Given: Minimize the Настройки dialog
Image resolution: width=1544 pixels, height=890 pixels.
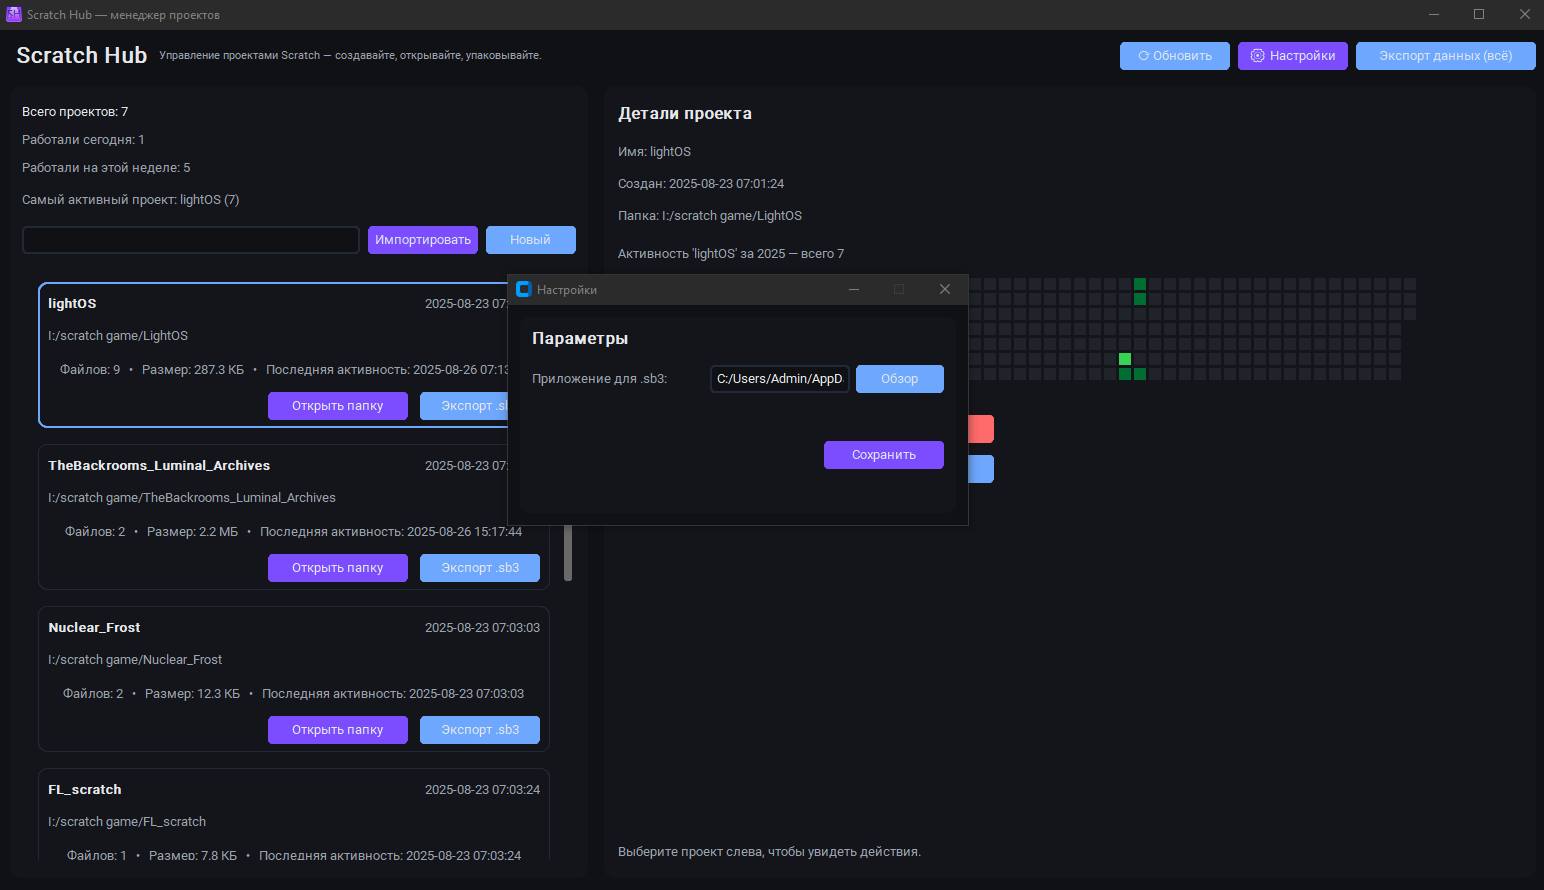Looking at the screenshot, I should point(854,289).
